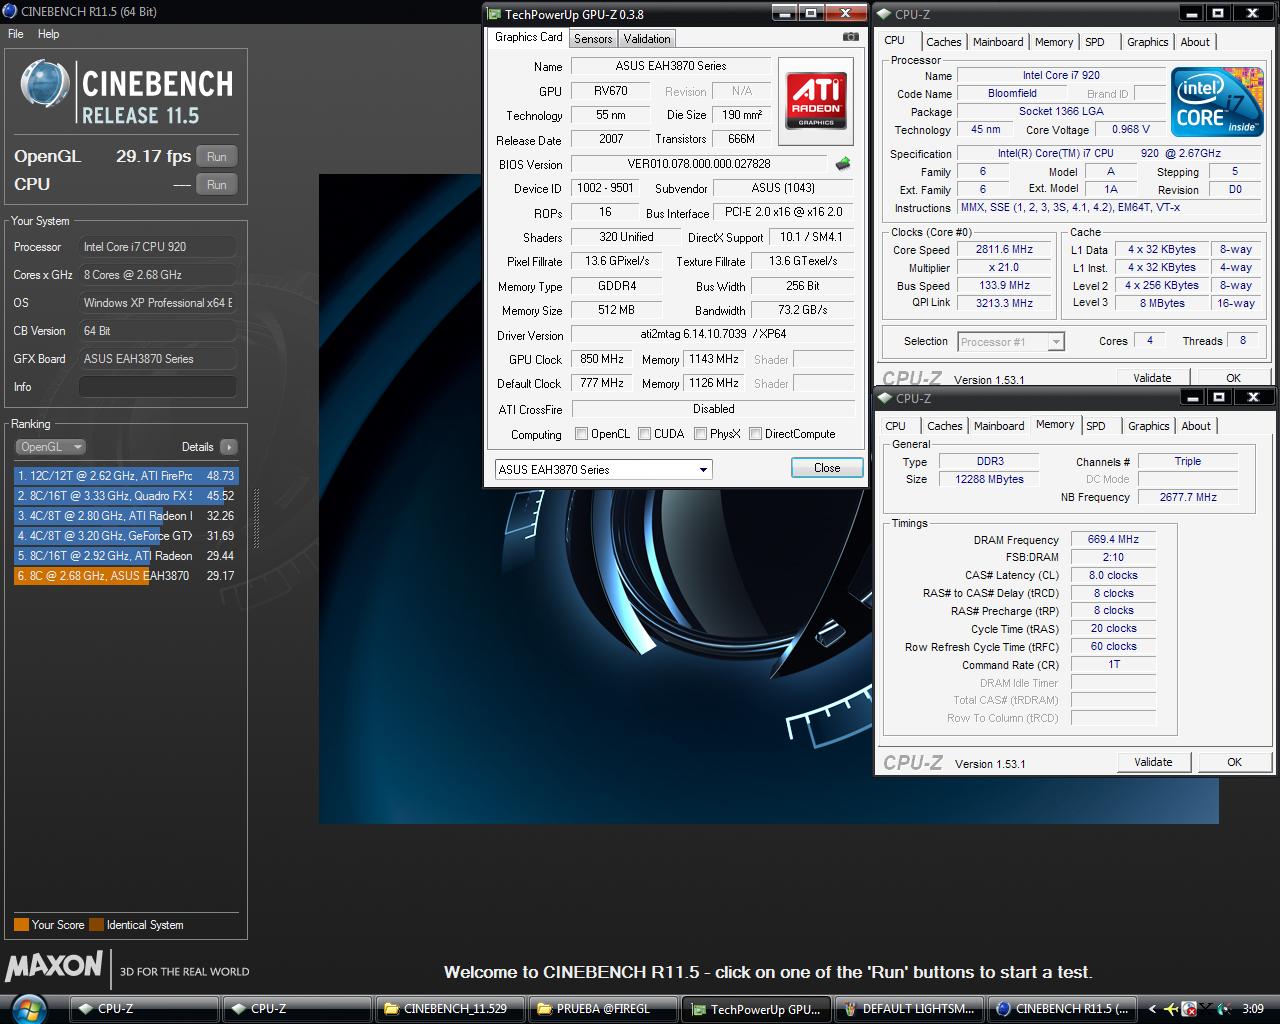This screenshot has height=1024, width=1280.
Task: Click the orange Your Score legend swatch
Action: tap(21, 925)
